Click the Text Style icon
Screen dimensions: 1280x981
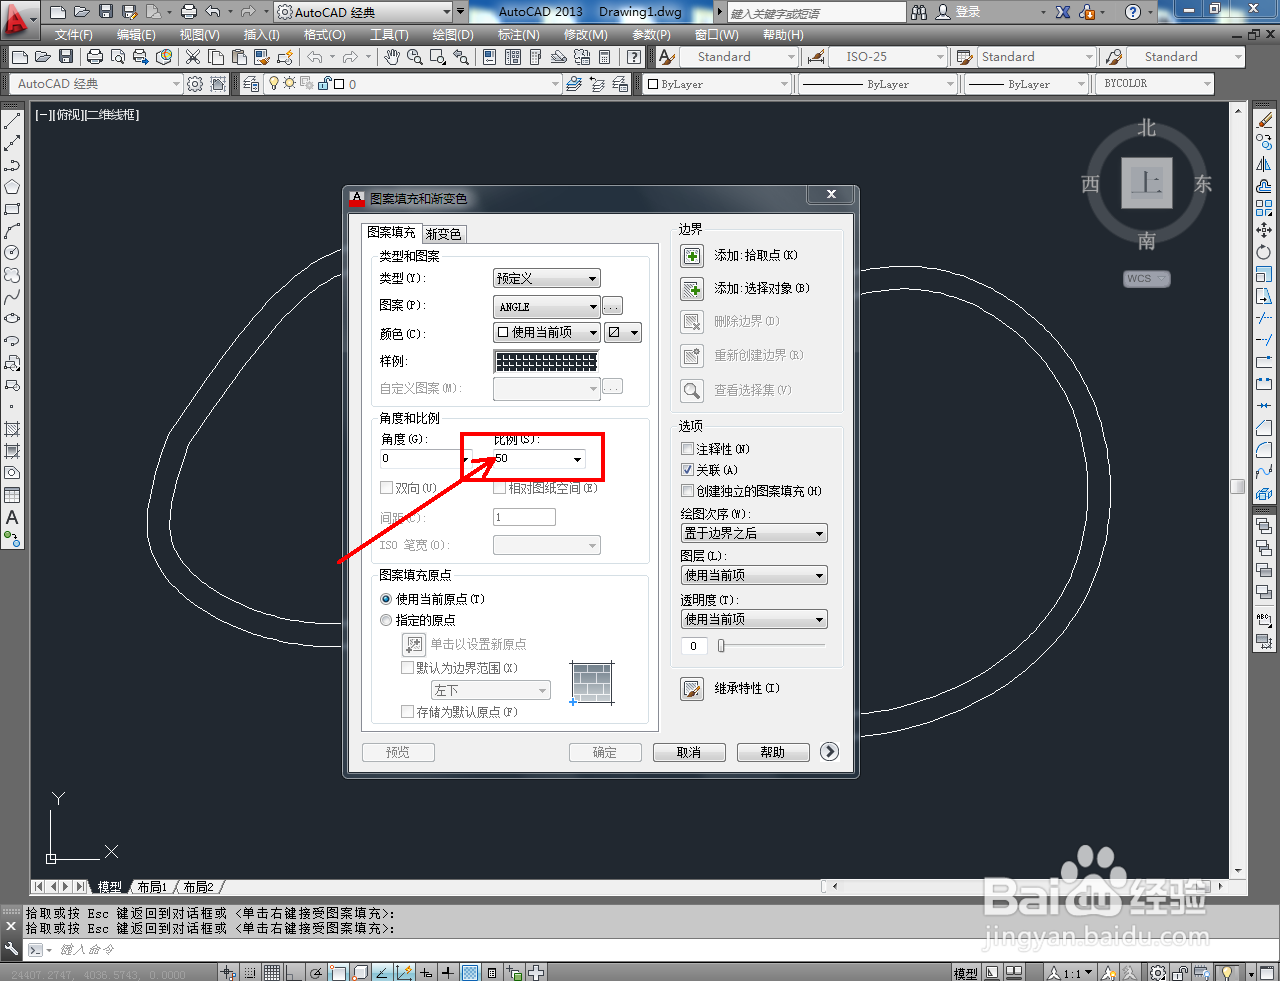coord(667,57)
